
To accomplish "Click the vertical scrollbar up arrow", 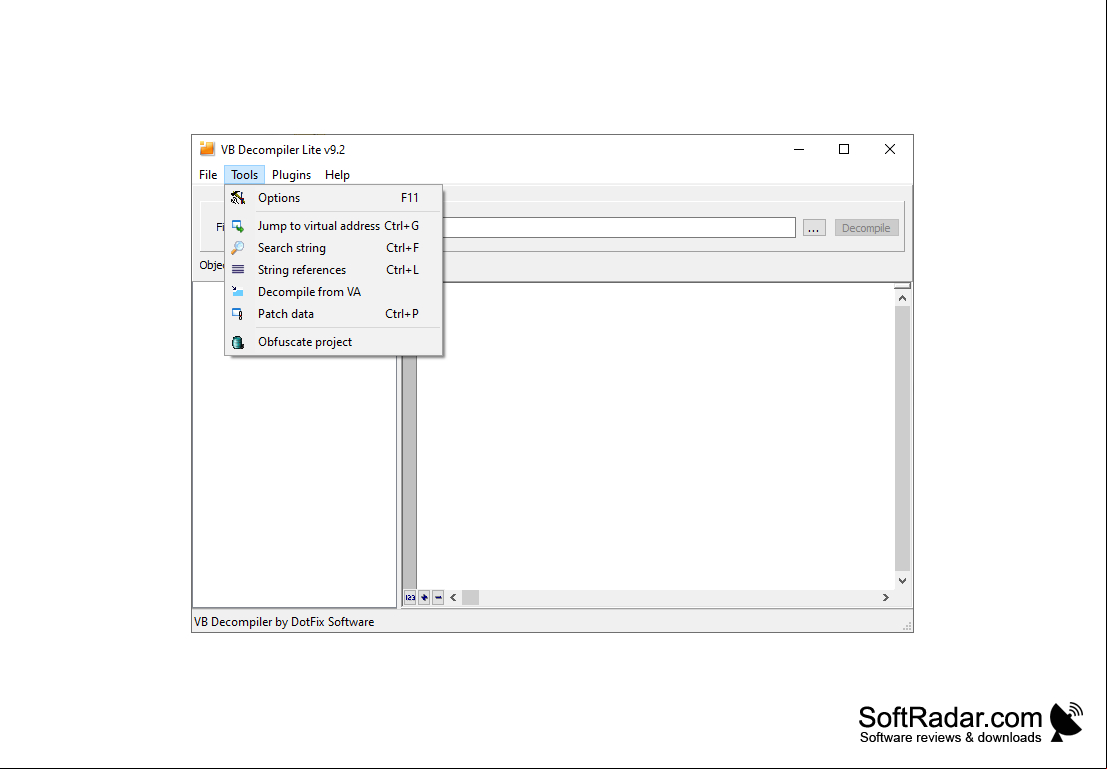I will point(902,298).
